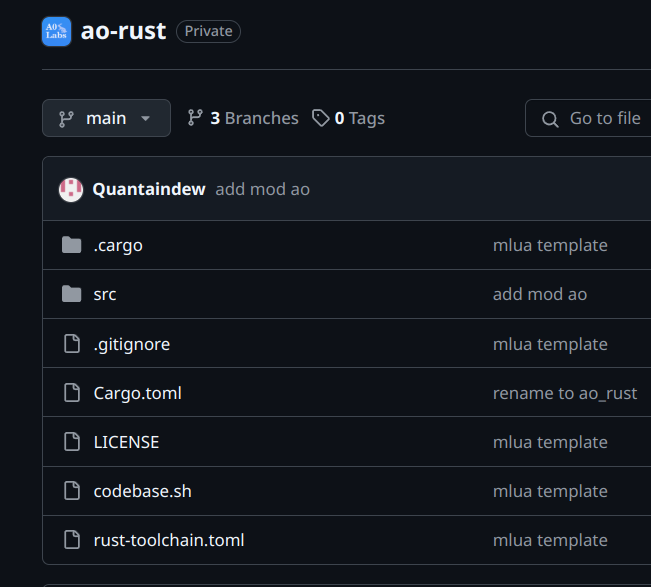Open the LICENSE file

(126, 442)
